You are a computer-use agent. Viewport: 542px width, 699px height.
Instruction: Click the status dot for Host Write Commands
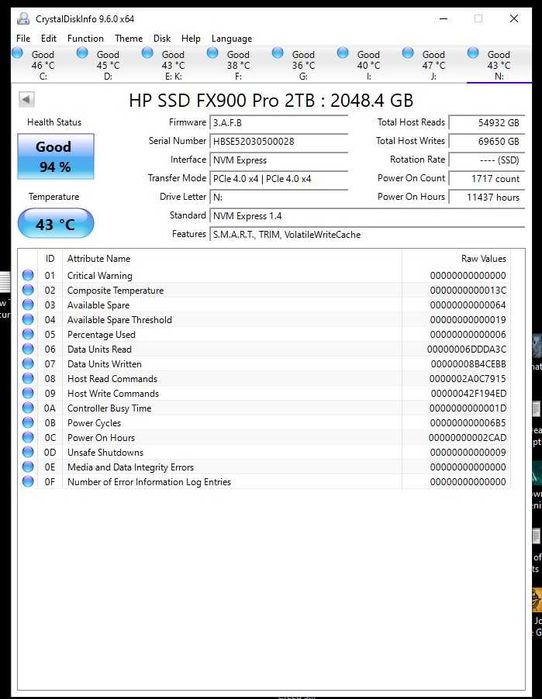tap(28, 393)
